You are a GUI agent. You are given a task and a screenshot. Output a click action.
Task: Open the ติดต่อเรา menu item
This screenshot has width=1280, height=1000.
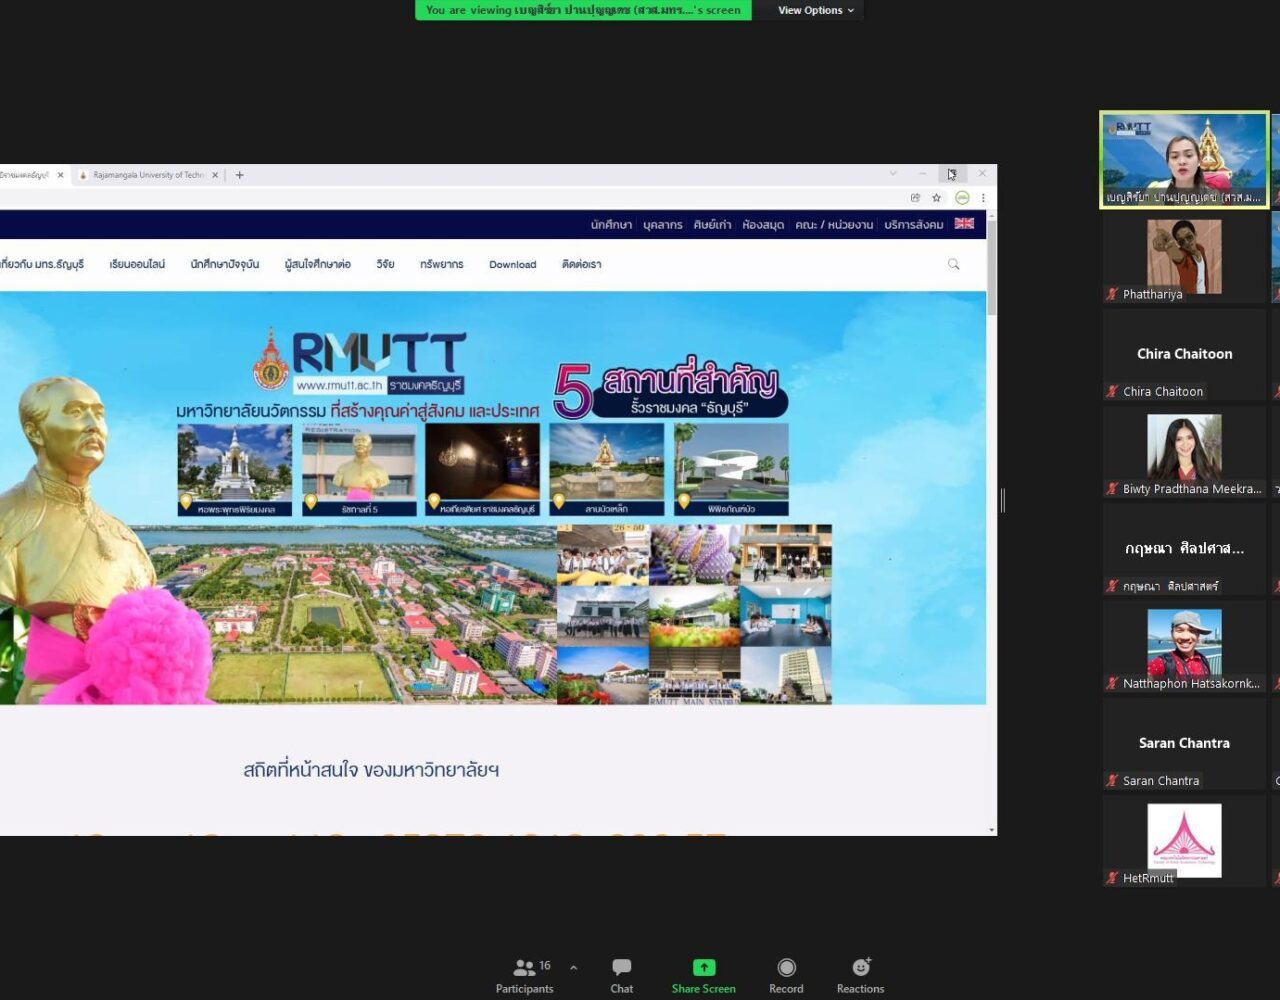pyautogui.click(x=582, y=265)
